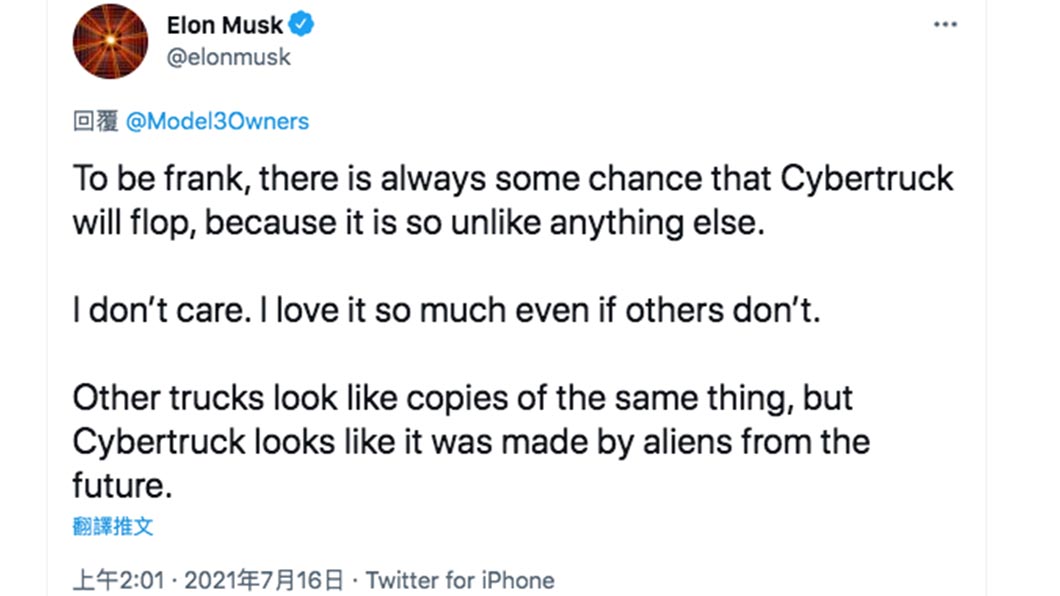This screenshot has width=1060, height=596.
Task: Click the 回覆 reply label
Action: 96,122
